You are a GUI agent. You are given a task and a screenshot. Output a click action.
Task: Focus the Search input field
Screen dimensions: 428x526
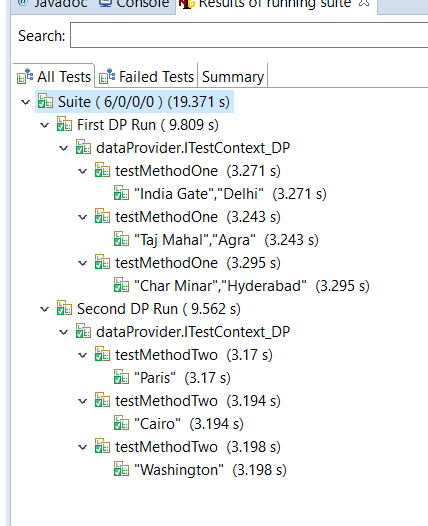[249, 35]
